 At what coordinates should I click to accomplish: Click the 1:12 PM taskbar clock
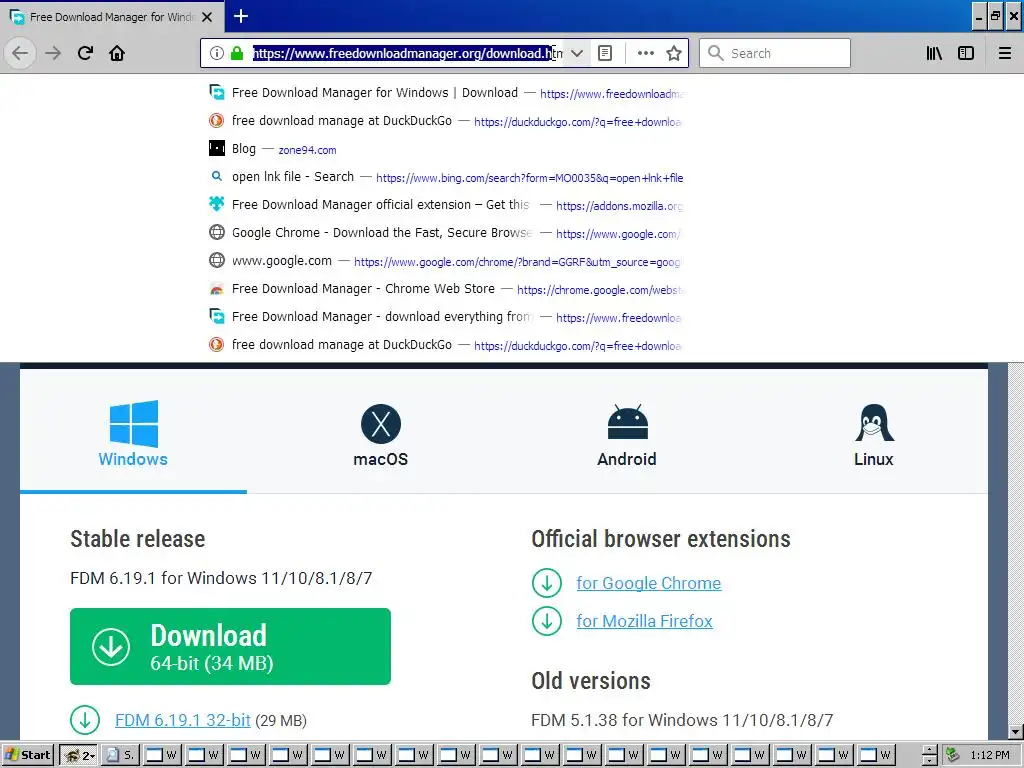(x=989, y=756)
